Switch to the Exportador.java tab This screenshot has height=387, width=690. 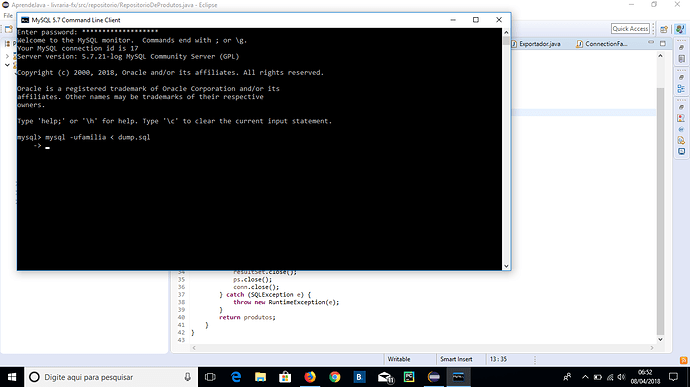pyautogui.click(x=536, y=44)
